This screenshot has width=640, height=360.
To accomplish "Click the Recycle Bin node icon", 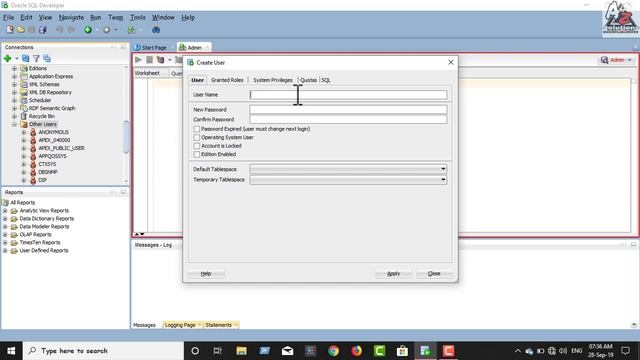I will pos(24,116).
